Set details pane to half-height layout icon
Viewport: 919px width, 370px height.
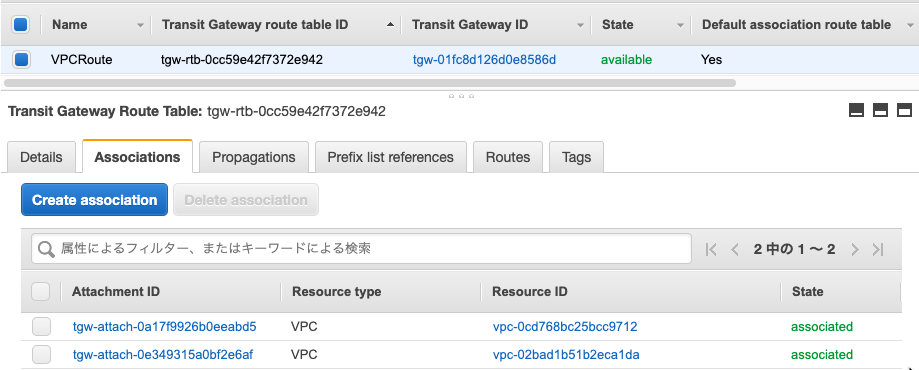[x=880, y=110]
